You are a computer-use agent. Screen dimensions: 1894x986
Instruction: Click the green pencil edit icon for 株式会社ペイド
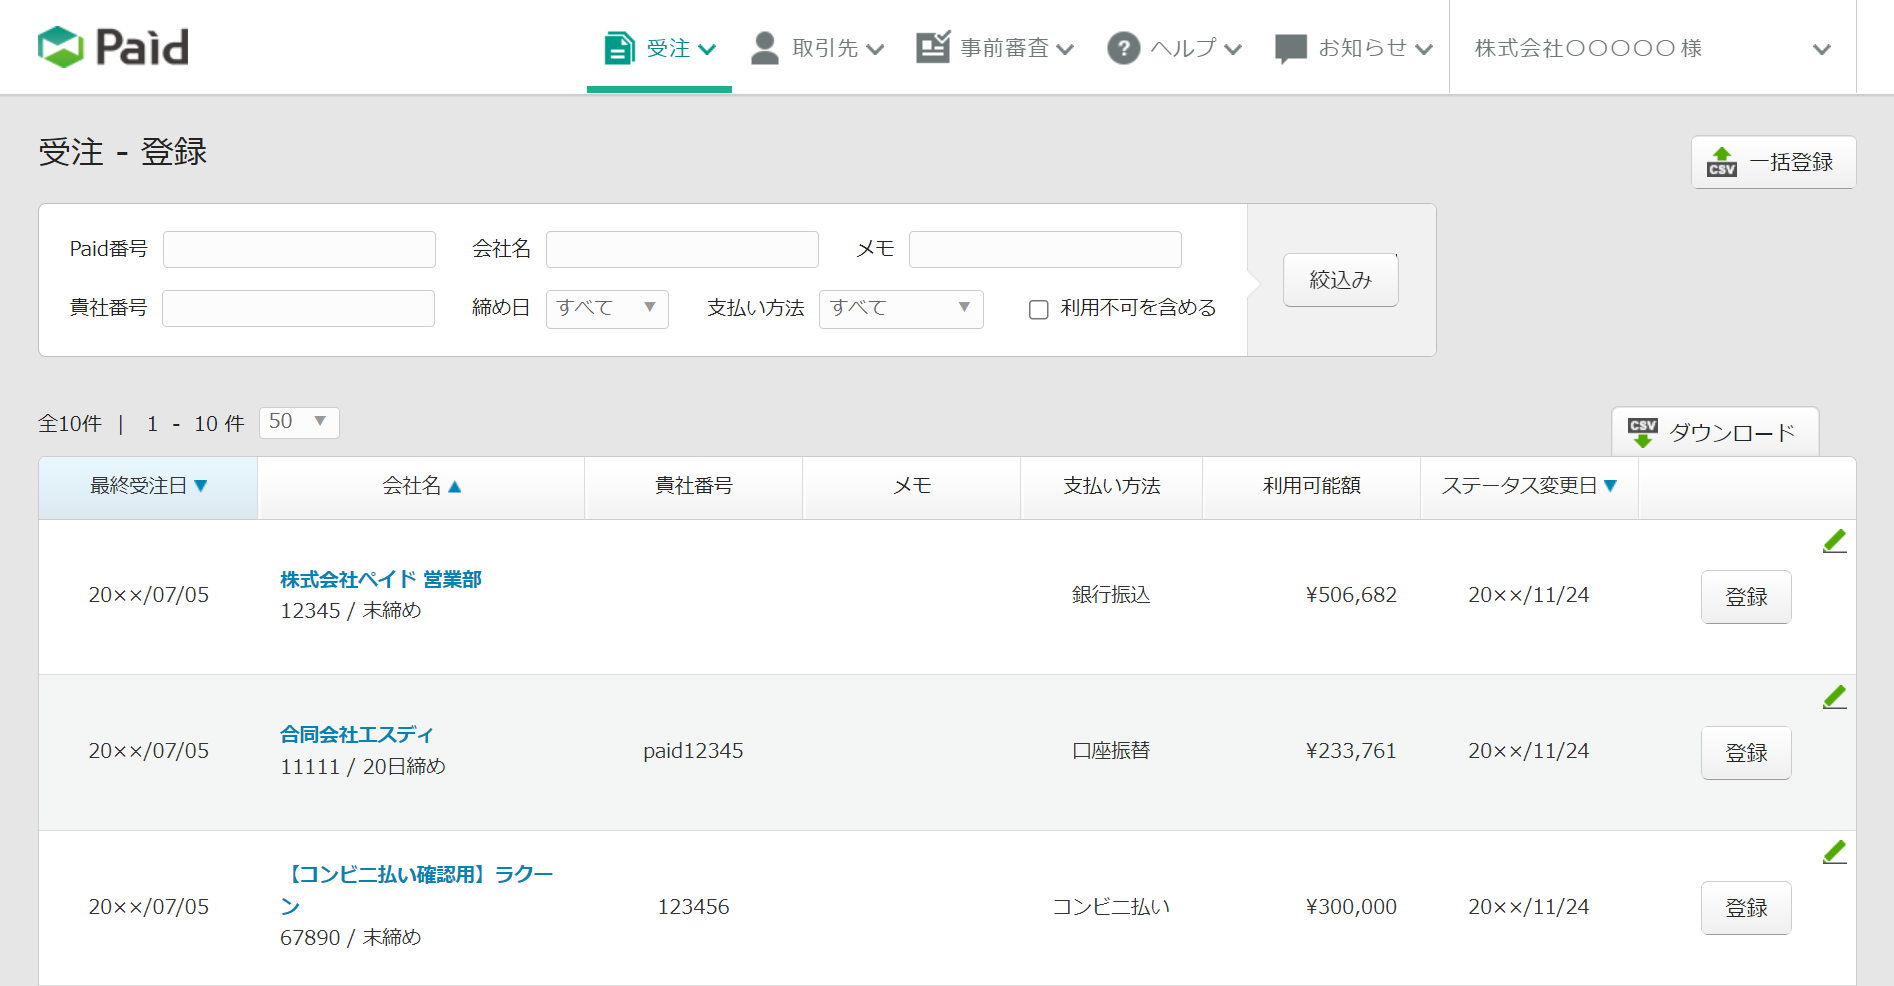1834,541
